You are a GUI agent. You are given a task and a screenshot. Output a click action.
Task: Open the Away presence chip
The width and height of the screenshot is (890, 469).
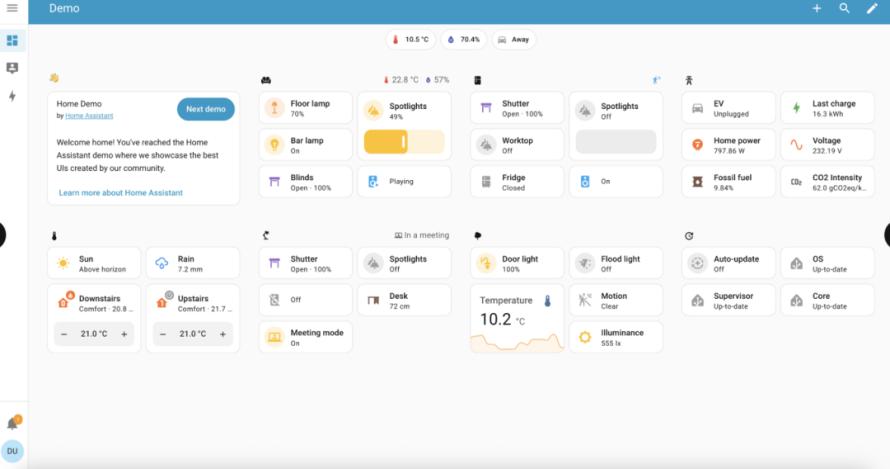[514, 40]
